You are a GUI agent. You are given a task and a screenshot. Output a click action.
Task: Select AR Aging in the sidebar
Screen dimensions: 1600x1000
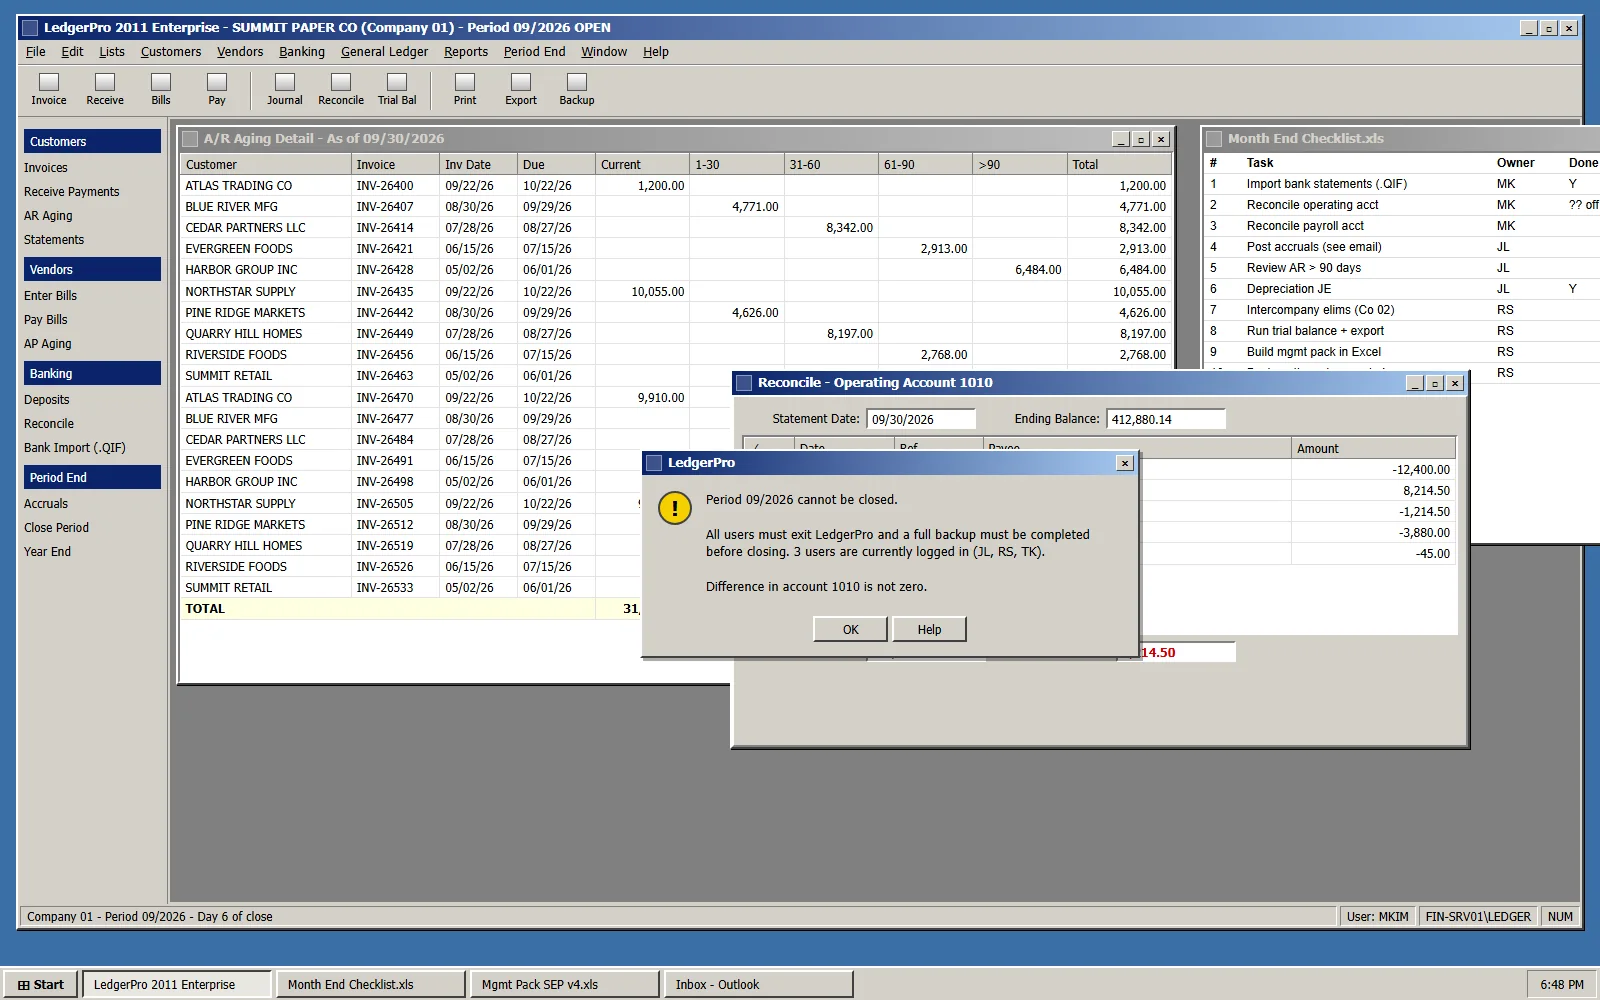(48, 216)
